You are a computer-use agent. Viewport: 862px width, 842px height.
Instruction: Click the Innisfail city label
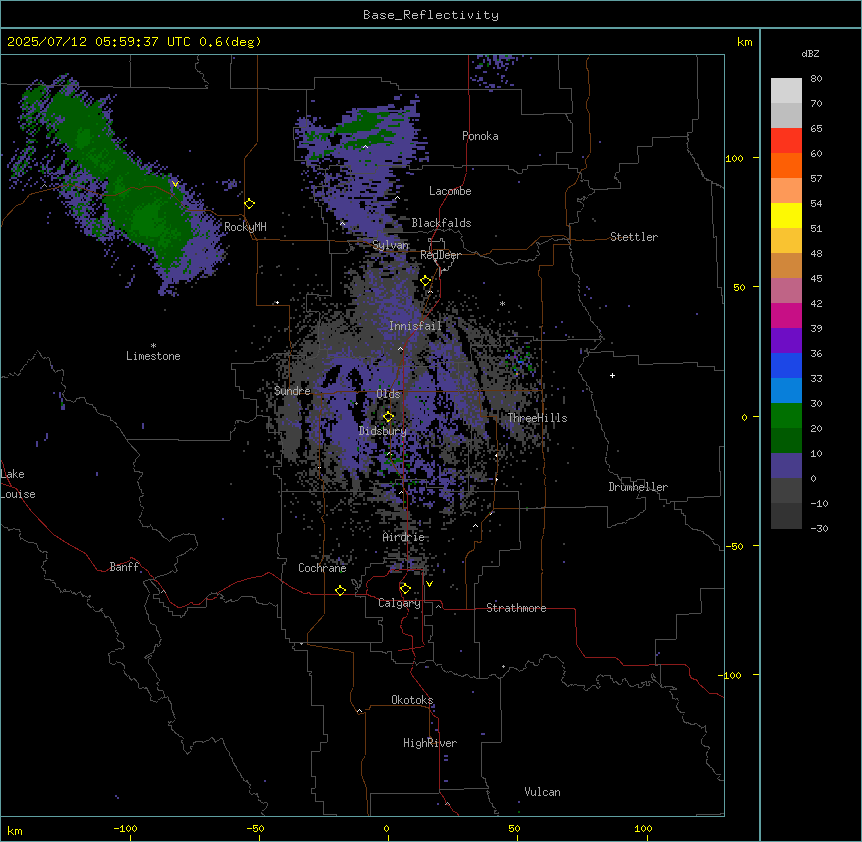pyautogui.click(x=415, y=326)
